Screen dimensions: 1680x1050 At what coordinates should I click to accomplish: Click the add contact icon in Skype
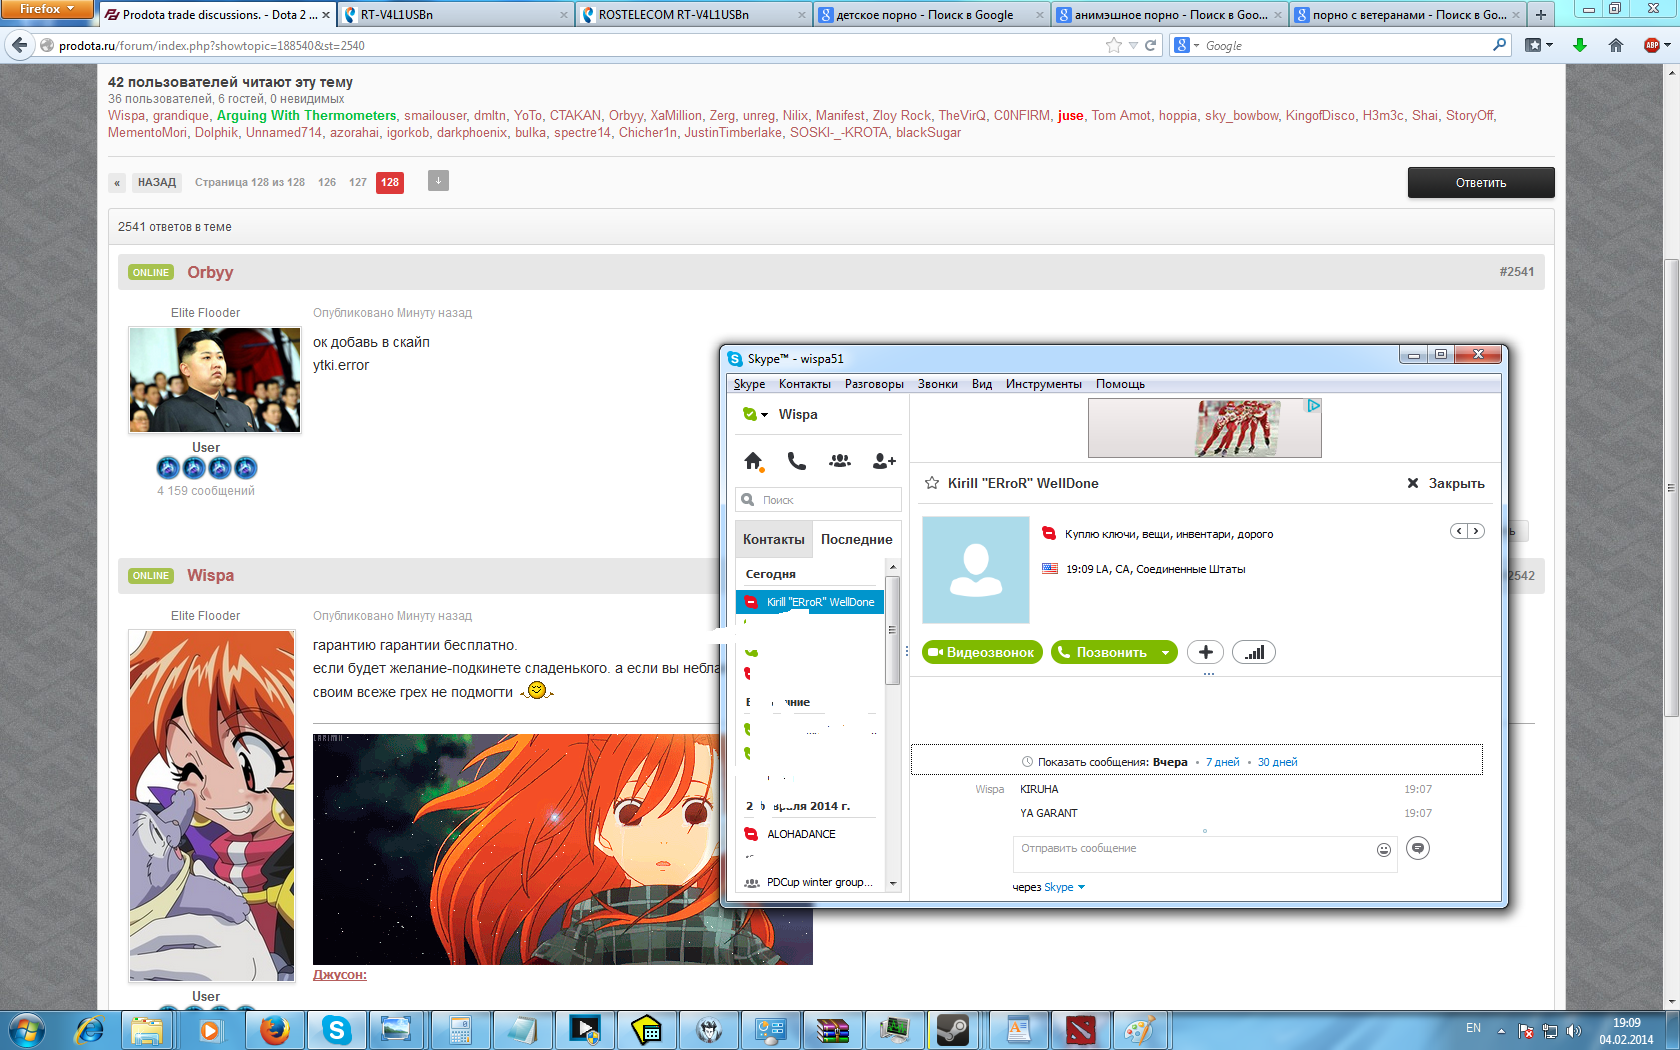click(x=884, y=461)
